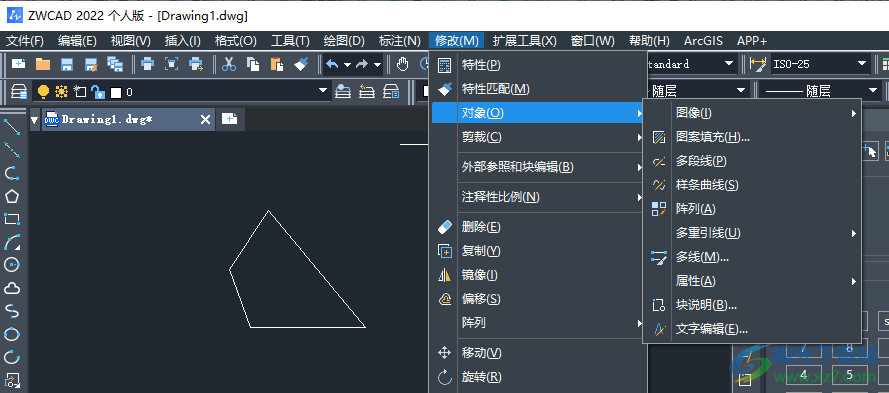Open the Standard text style dropdown

click(x=729, y=64)
